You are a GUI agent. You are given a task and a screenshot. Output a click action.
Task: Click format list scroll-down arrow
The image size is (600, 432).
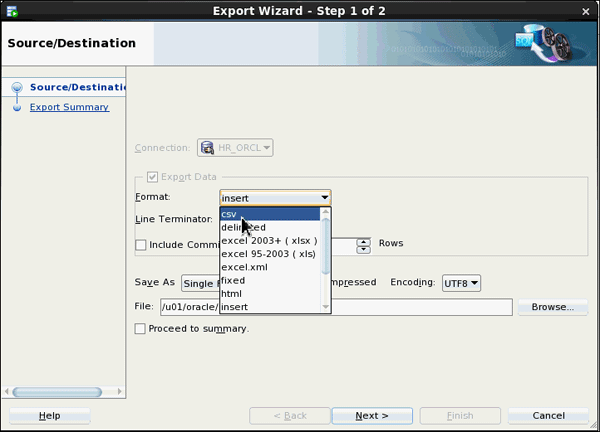pyautogui.click(x=326, y=307)
